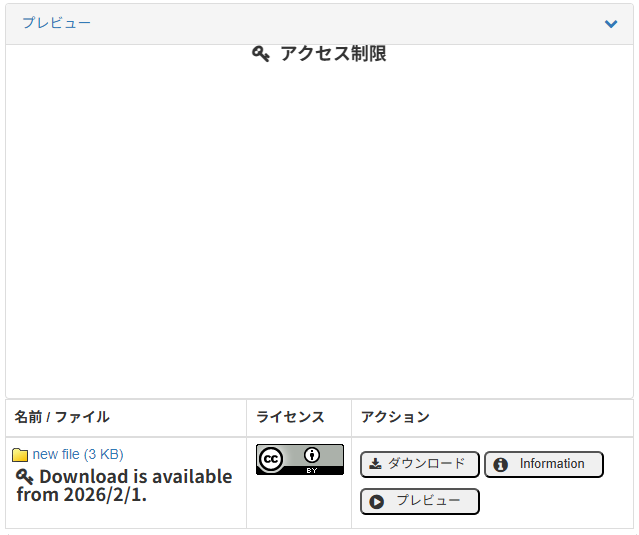Click the key icon beside アクセス制限
Viewport: 639px width, 535px height.
(261, 54)
